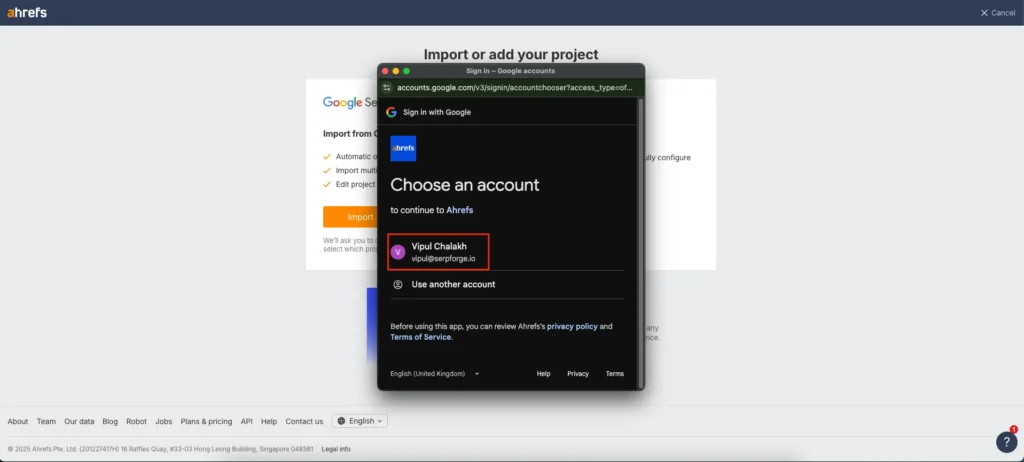Click the Ahrefs logo in the top bar
The width and height of the screenshot is (1024, 462).
(x=27, y=12)
